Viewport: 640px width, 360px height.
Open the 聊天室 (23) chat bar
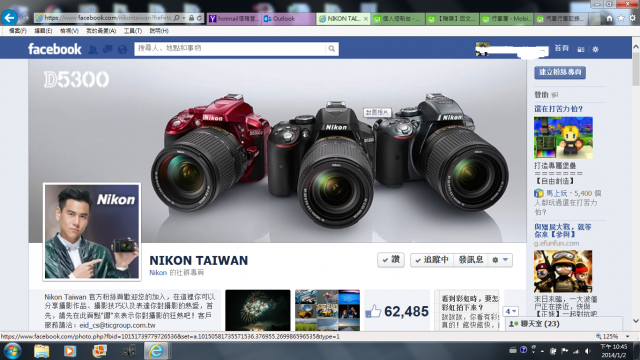point(564,324)
